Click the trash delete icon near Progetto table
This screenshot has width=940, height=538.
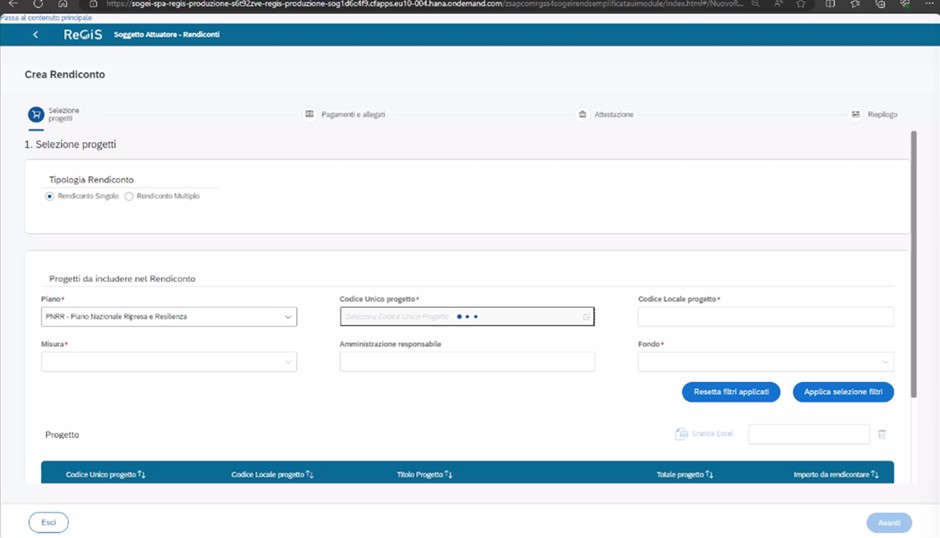click(x=882, y=434)
